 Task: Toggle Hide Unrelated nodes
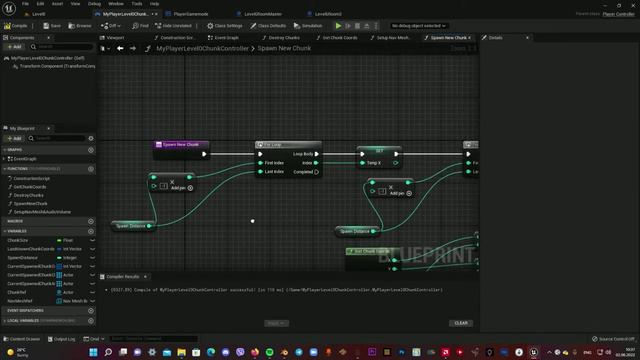click(173, 26)
